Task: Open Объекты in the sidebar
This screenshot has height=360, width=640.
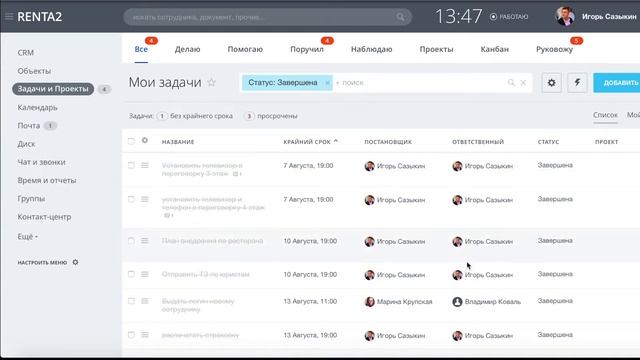Action: click(34, 71)
